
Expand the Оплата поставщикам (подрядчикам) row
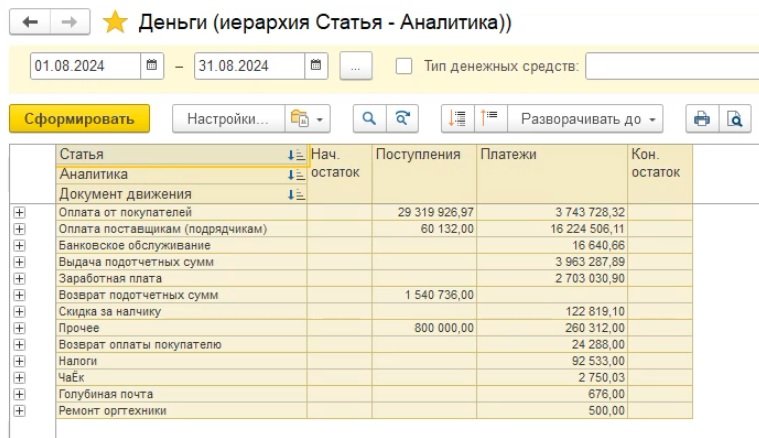19,229
